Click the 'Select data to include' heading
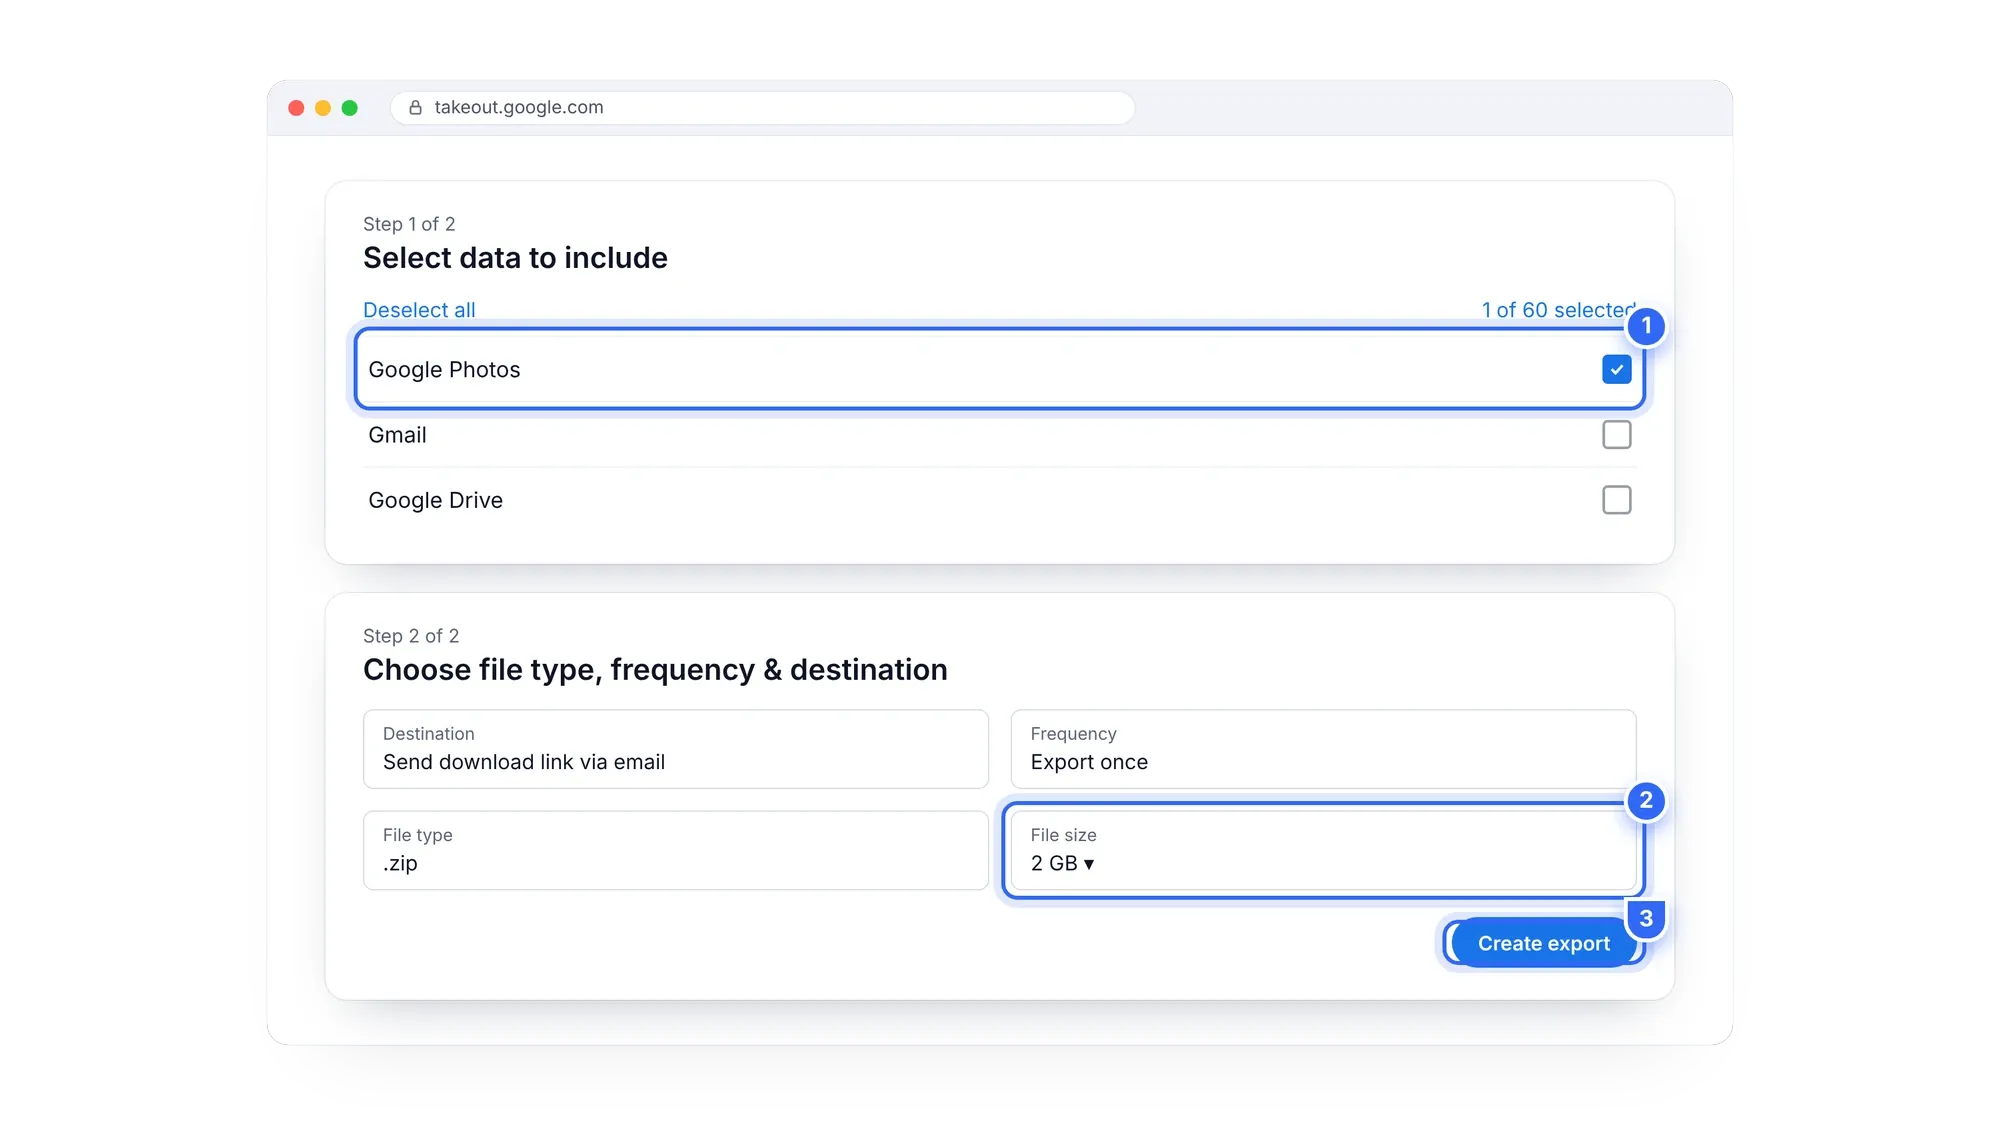The width and height of the screenshot is (2000, 1125). pyautogui.click(x=515, y=258)
